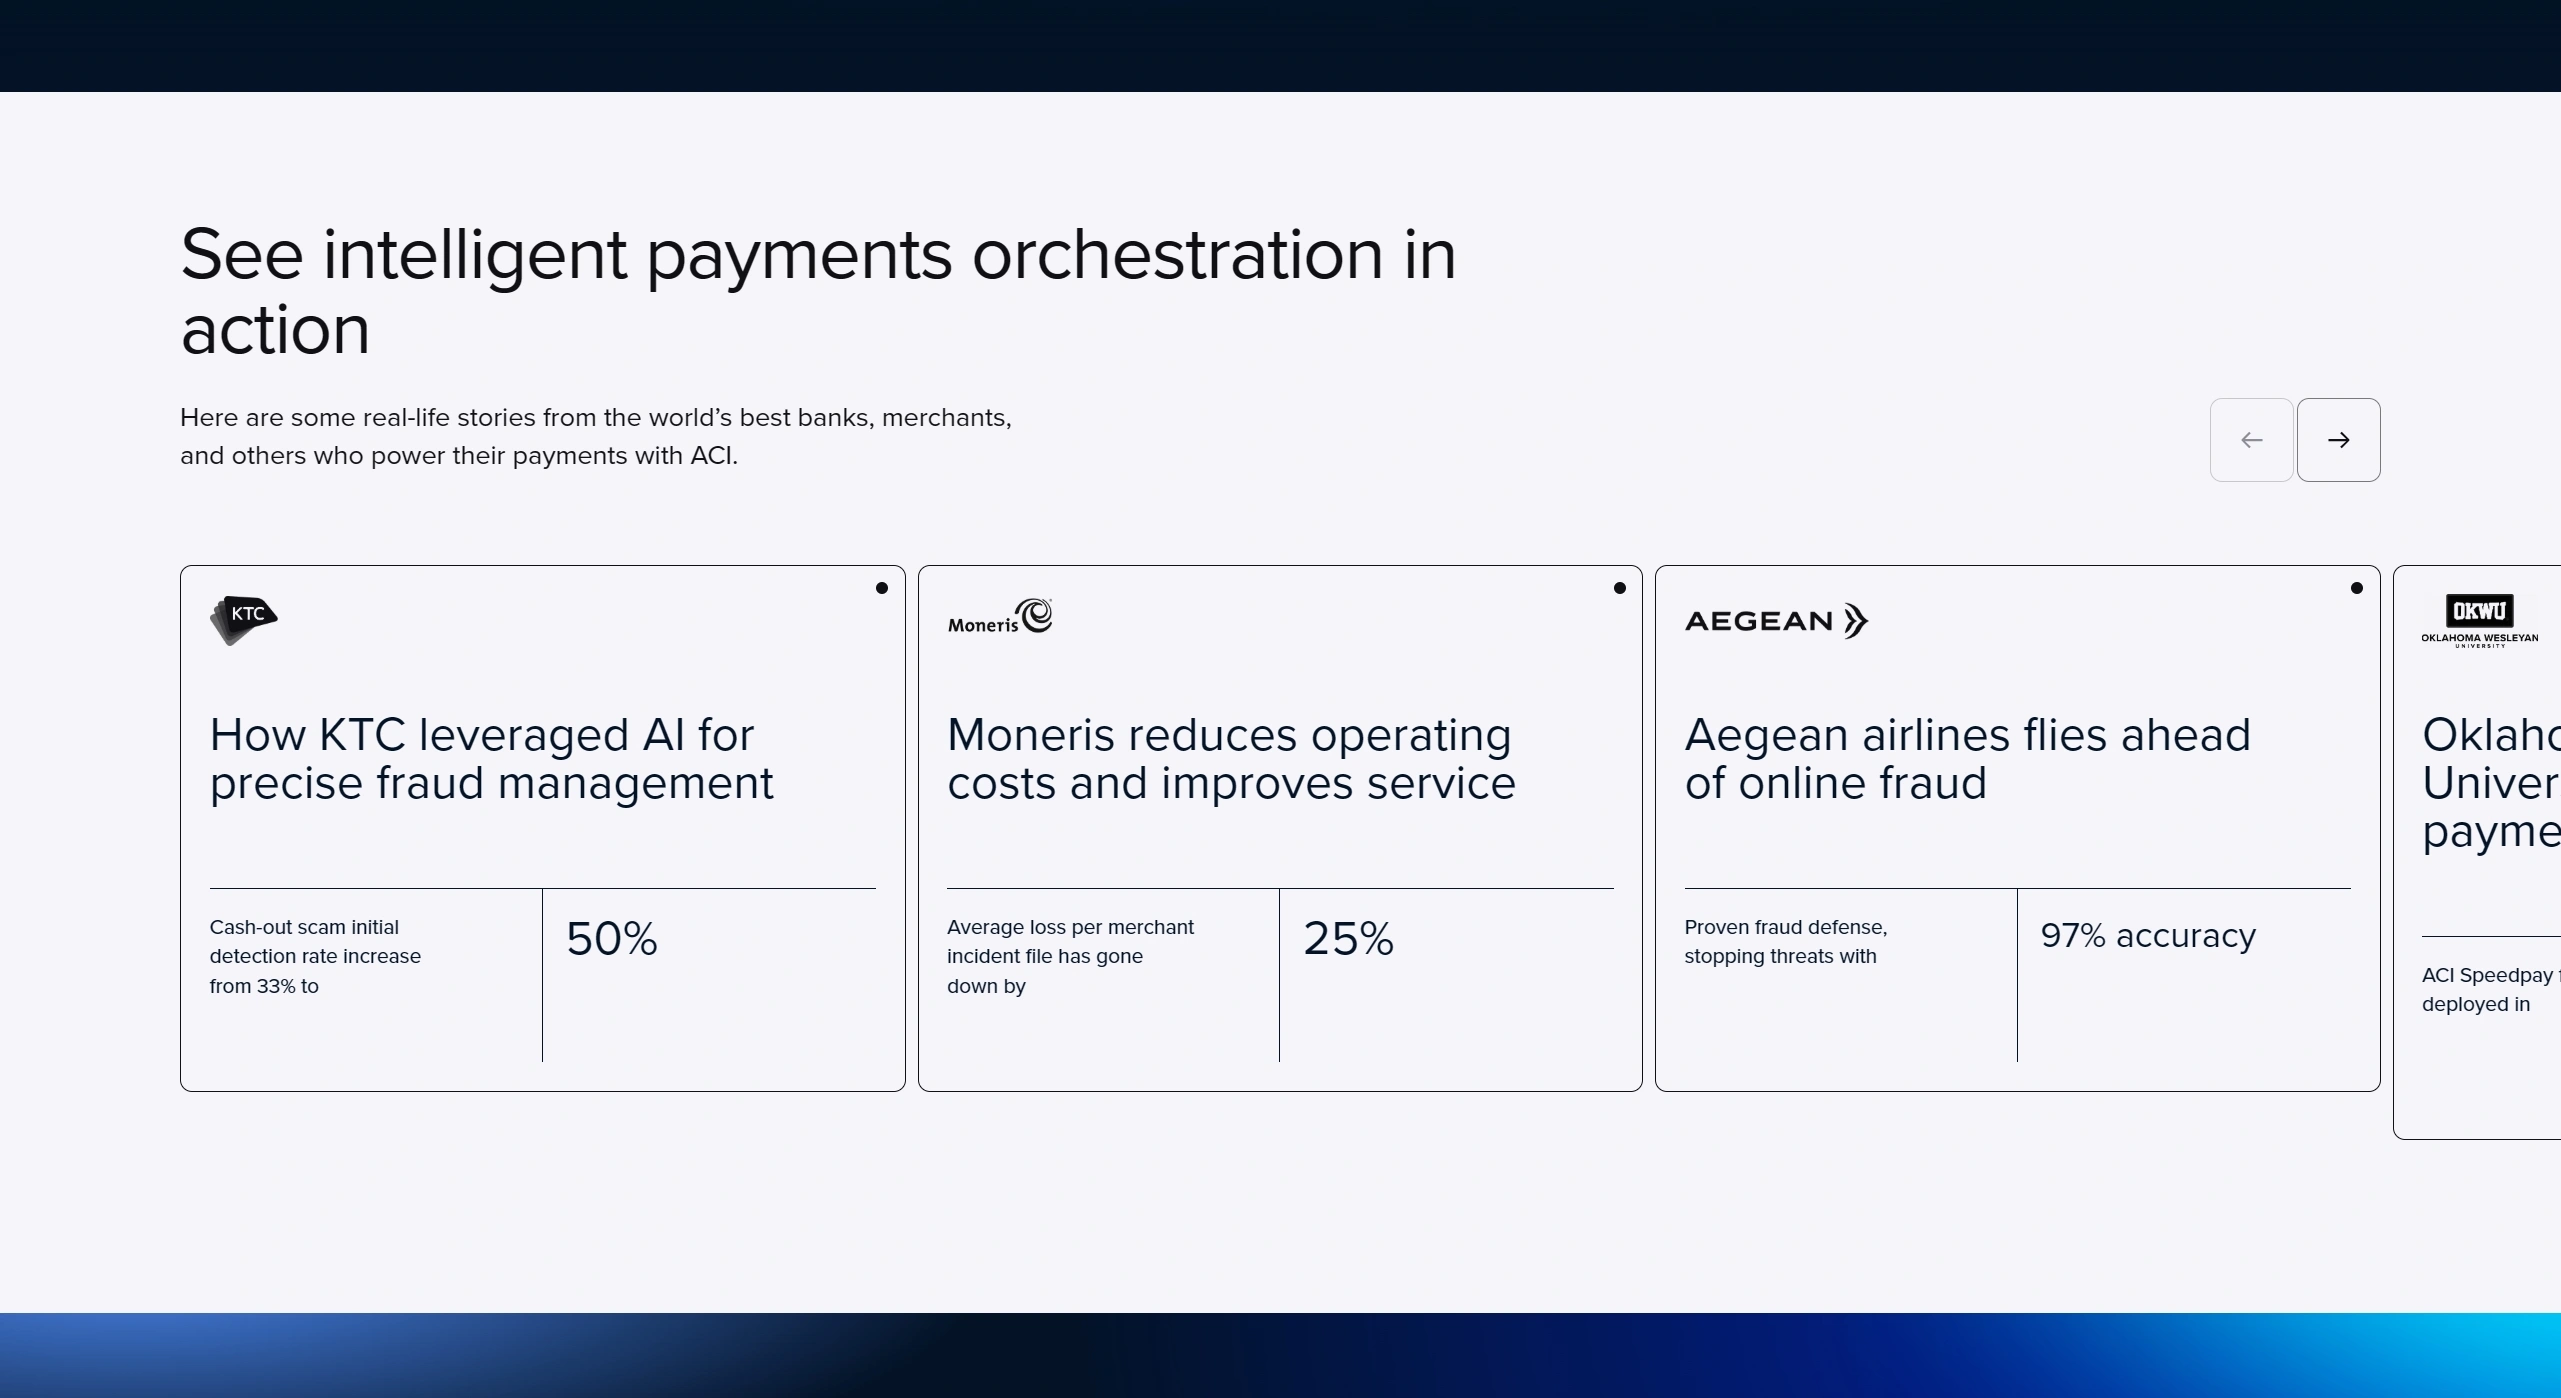Click the OKWU Oklahoma Wesleyan logo

tap(2478, 620)
